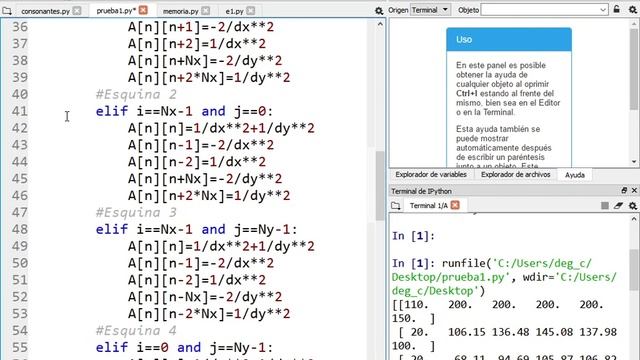Close the Terminal de IPython pane
The width and height of the screenshot is (640, 360).
(x=634, y=191)
